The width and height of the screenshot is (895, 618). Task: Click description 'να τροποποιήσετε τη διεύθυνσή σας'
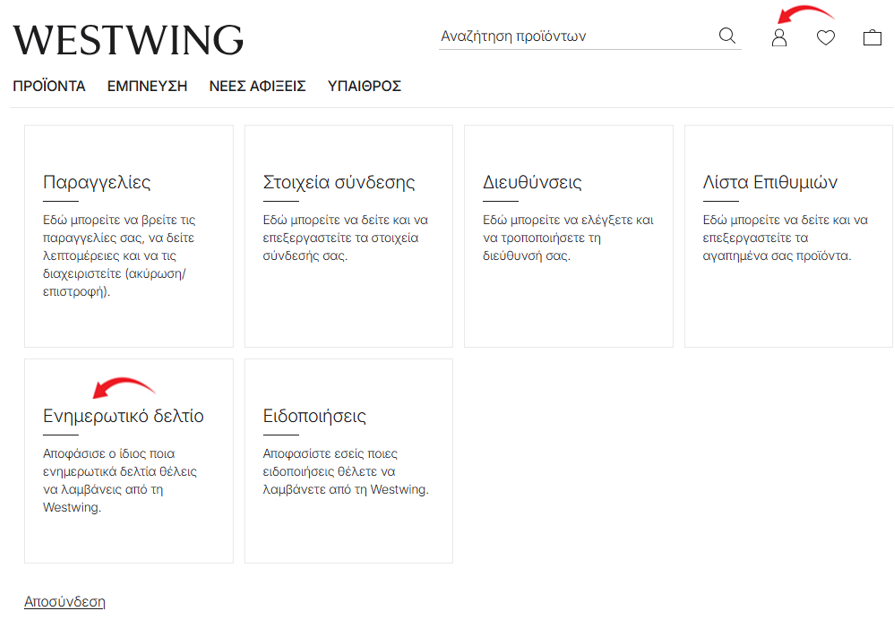[542, 247]
